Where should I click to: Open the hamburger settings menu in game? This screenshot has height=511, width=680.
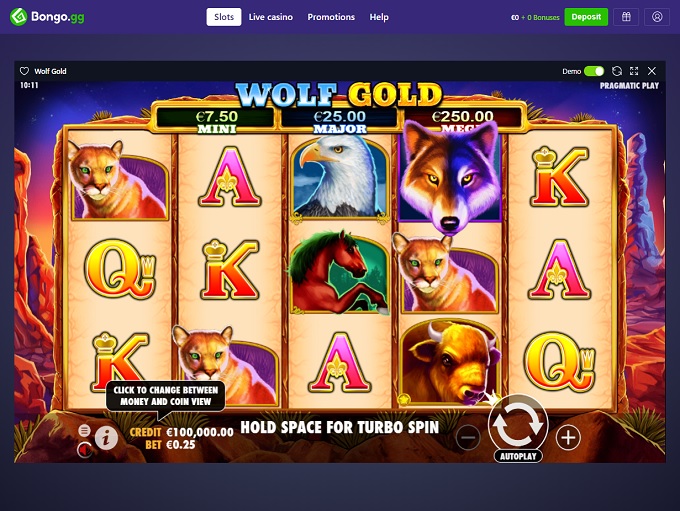point(84,430)
